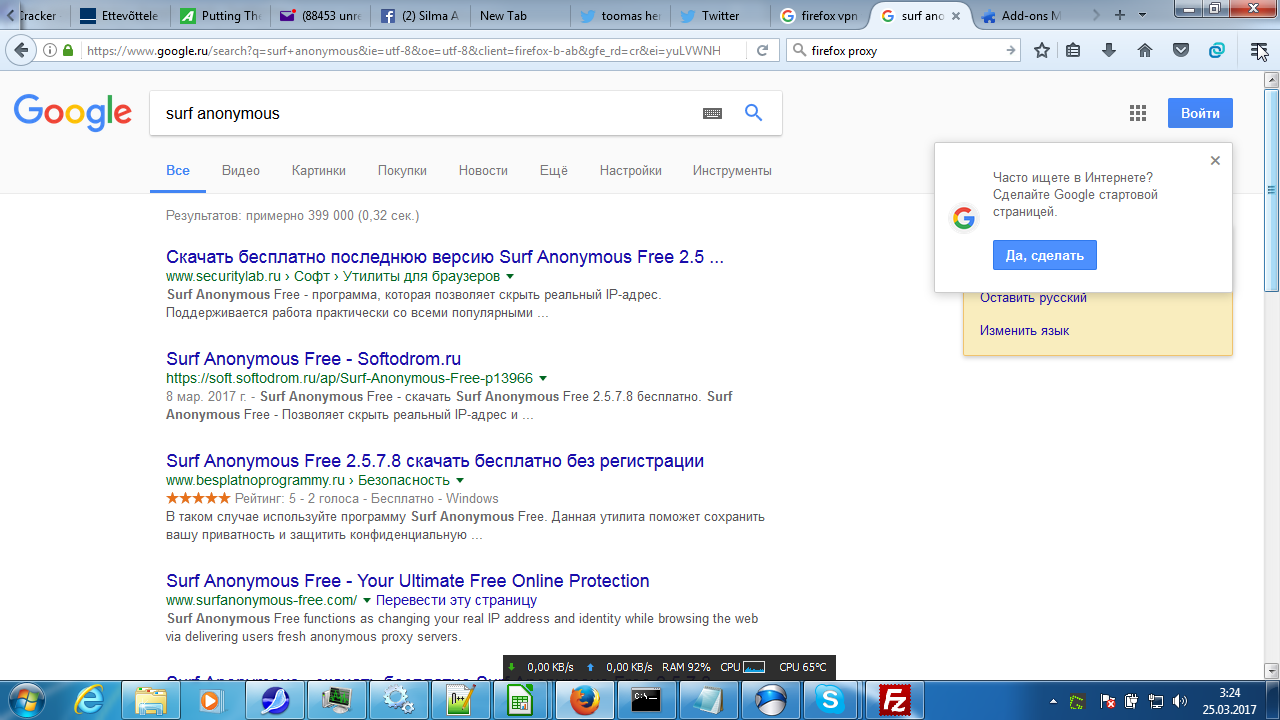1280x720 pixels.
Task: Open the Скачать бесплатно последнюю версию result
Action: pyautogui.click(x=445, y=257)
